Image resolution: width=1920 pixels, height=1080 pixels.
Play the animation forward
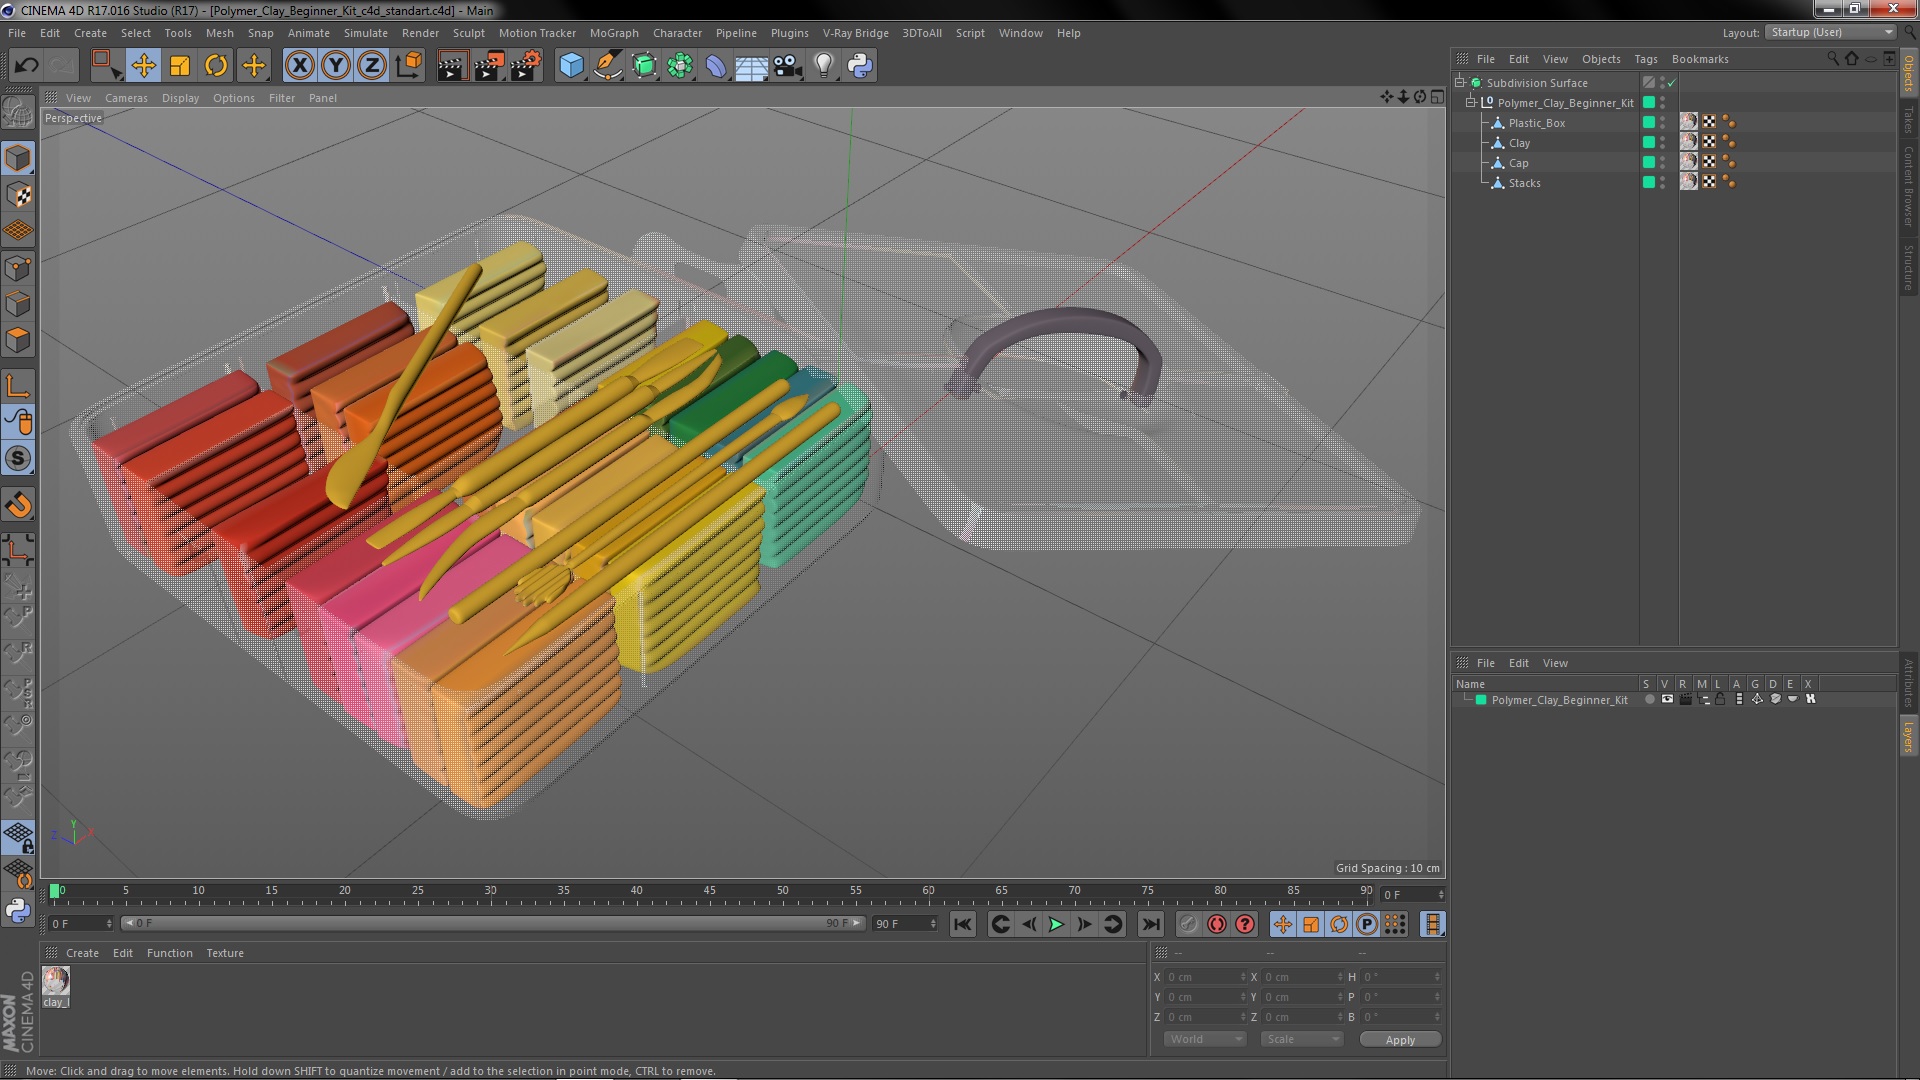pos(1056,925)
